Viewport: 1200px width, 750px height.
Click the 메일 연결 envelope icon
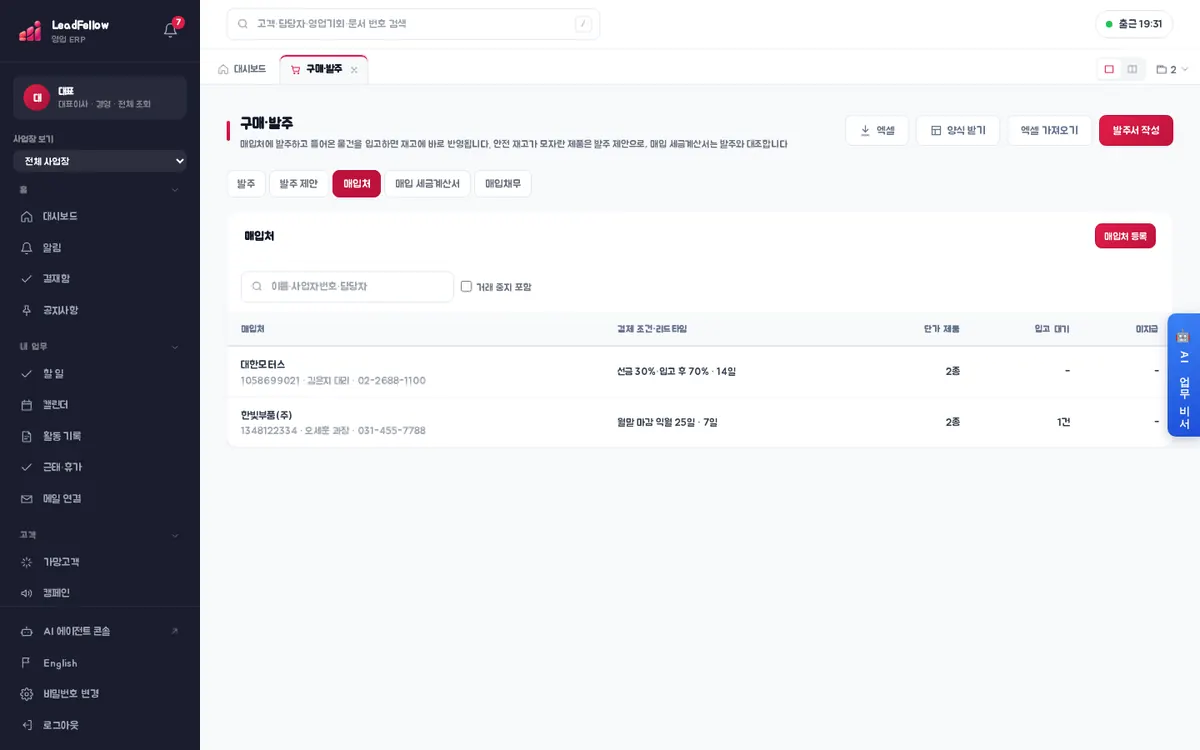pyautogui.click(x=27, y=498)
